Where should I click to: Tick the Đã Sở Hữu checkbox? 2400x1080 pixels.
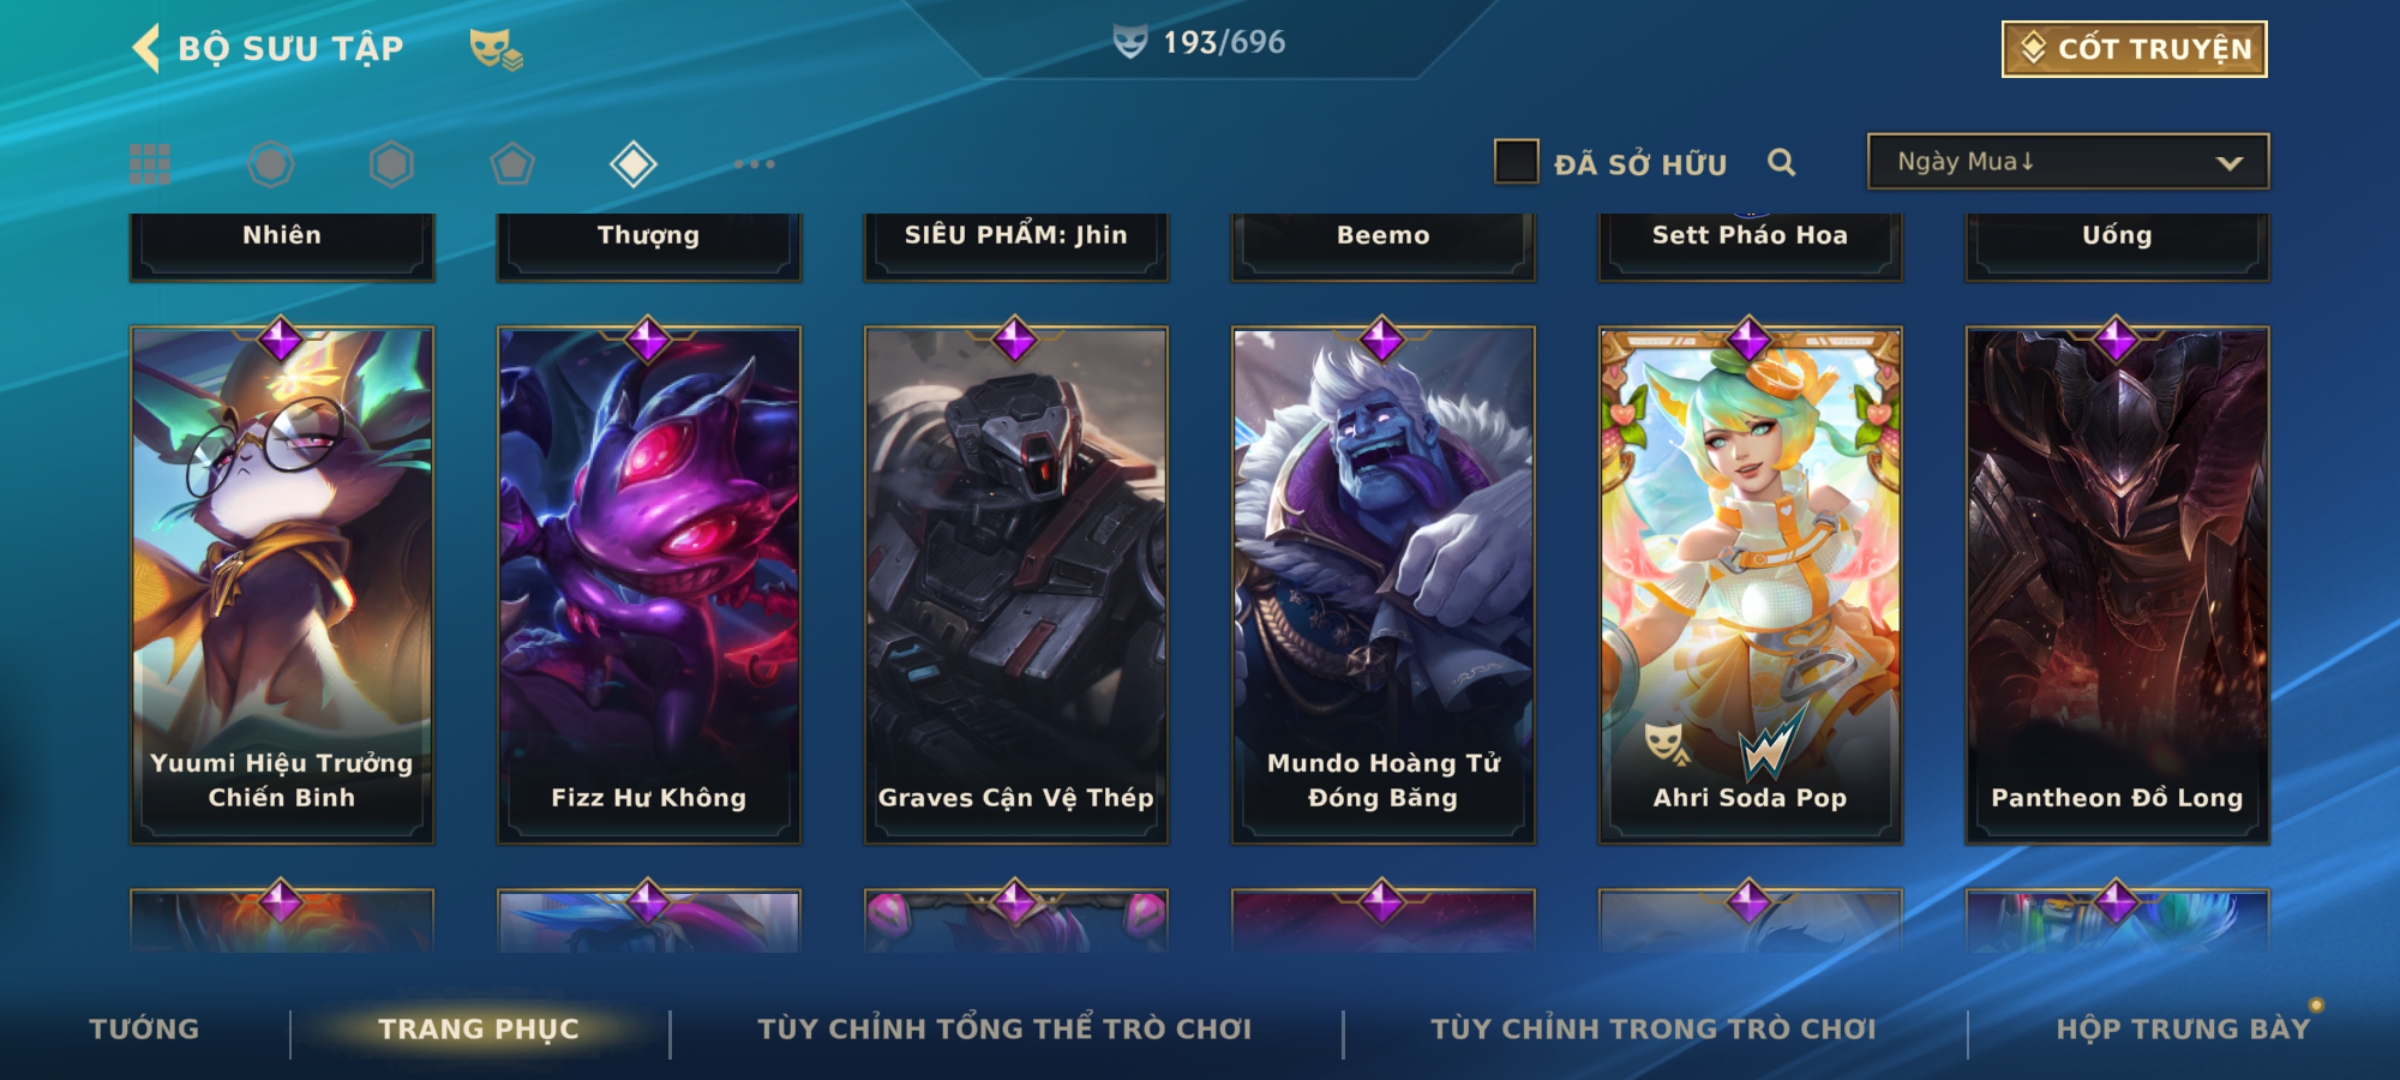click(x=1516, y=161)
